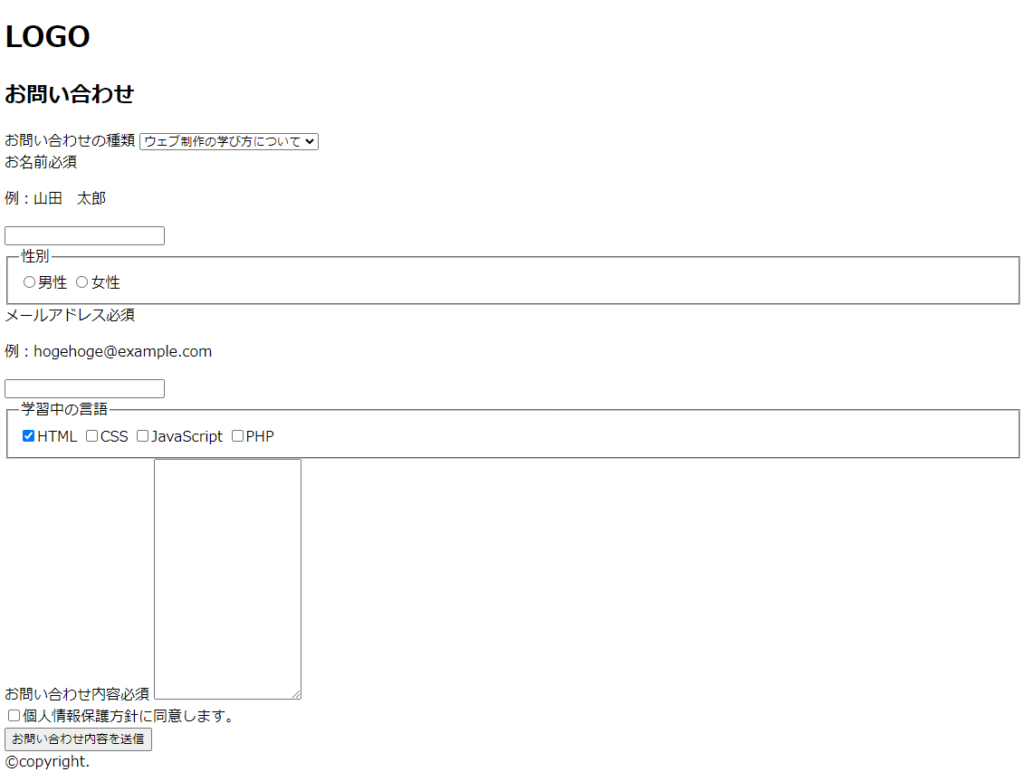Choose the 女性 radio button
This screenshot has width=1024, height=772.
pyautogui.click(x=82, y=283)
